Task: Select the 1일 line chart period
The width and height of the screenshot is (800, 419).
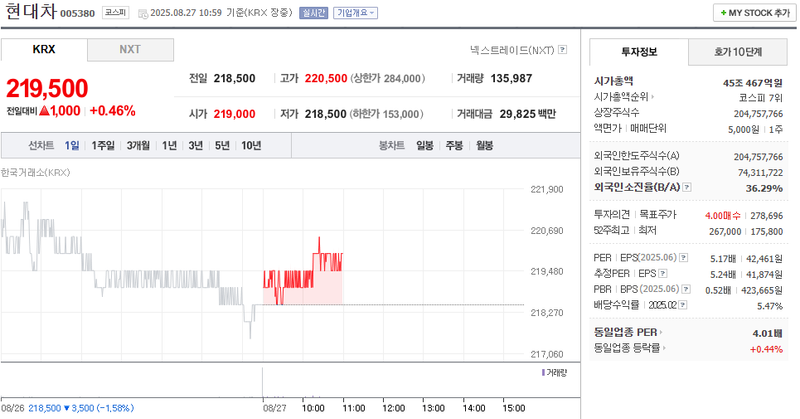Action: tap(72, 145)
